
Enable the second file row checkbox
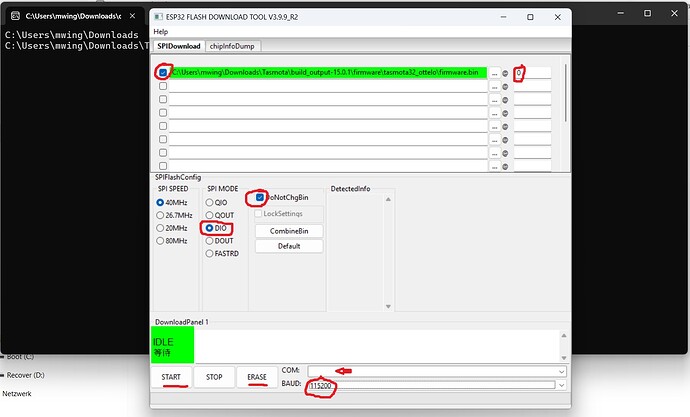(x=163, y=86)
